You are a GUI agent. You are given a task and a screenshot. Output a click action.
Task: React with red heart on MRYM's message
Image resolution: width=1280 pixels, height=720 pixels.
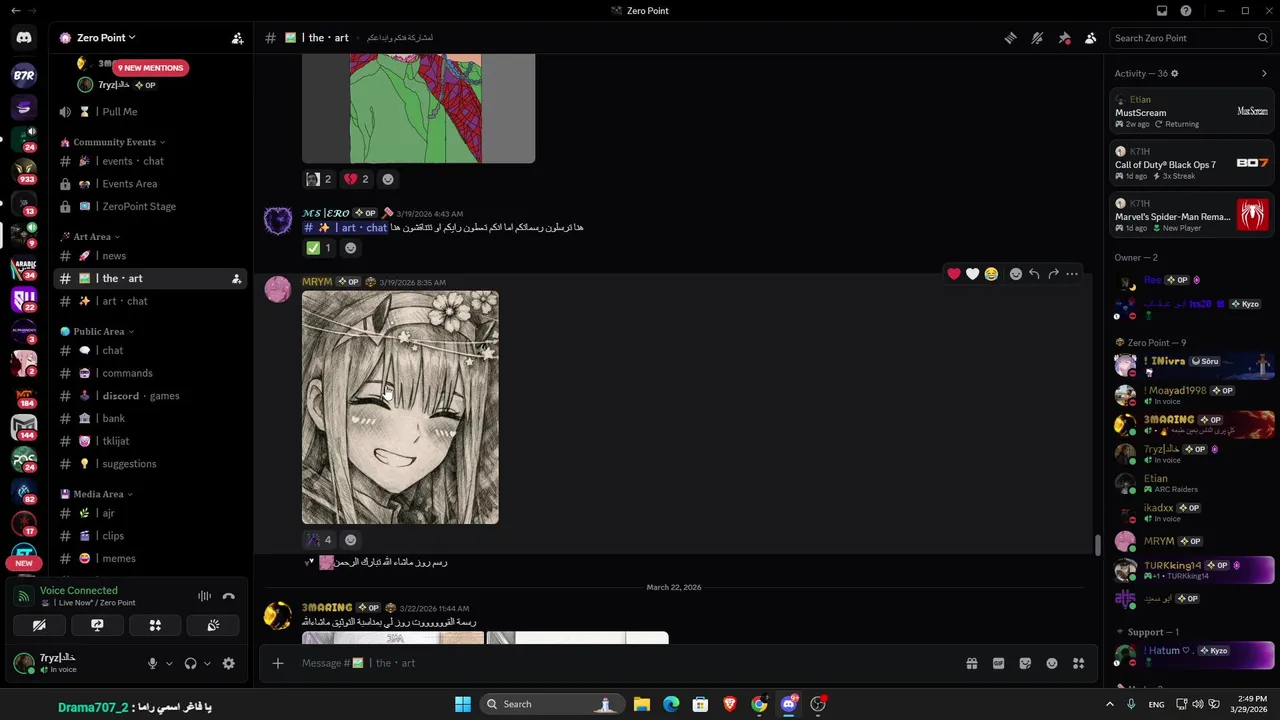tap(954, 274)
